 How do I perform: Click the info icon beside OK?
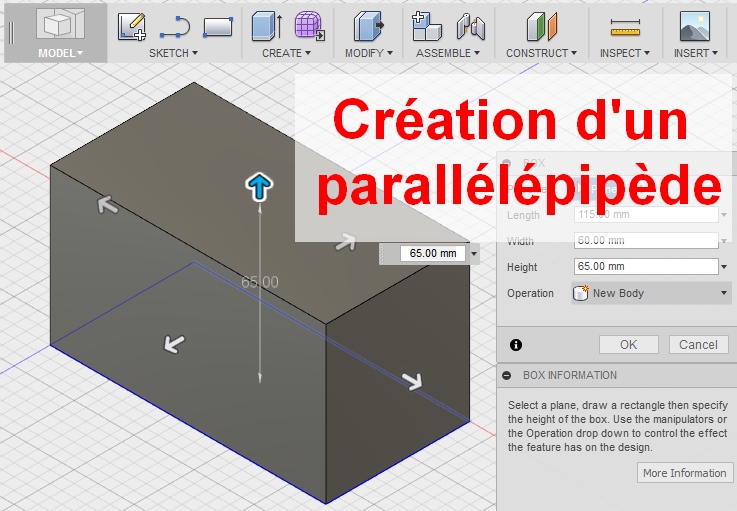click(516, 345)
